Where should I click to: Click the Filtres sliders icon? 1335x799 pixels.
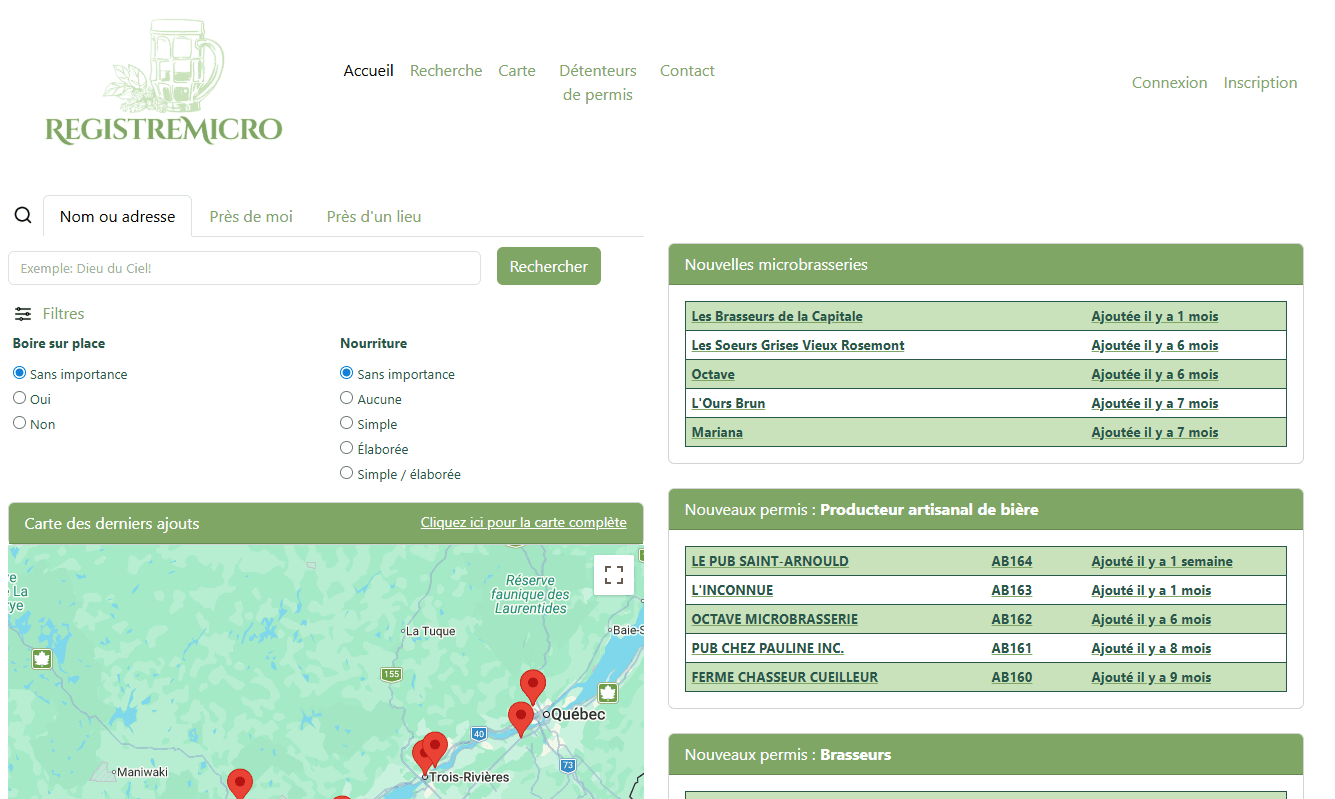23,314
